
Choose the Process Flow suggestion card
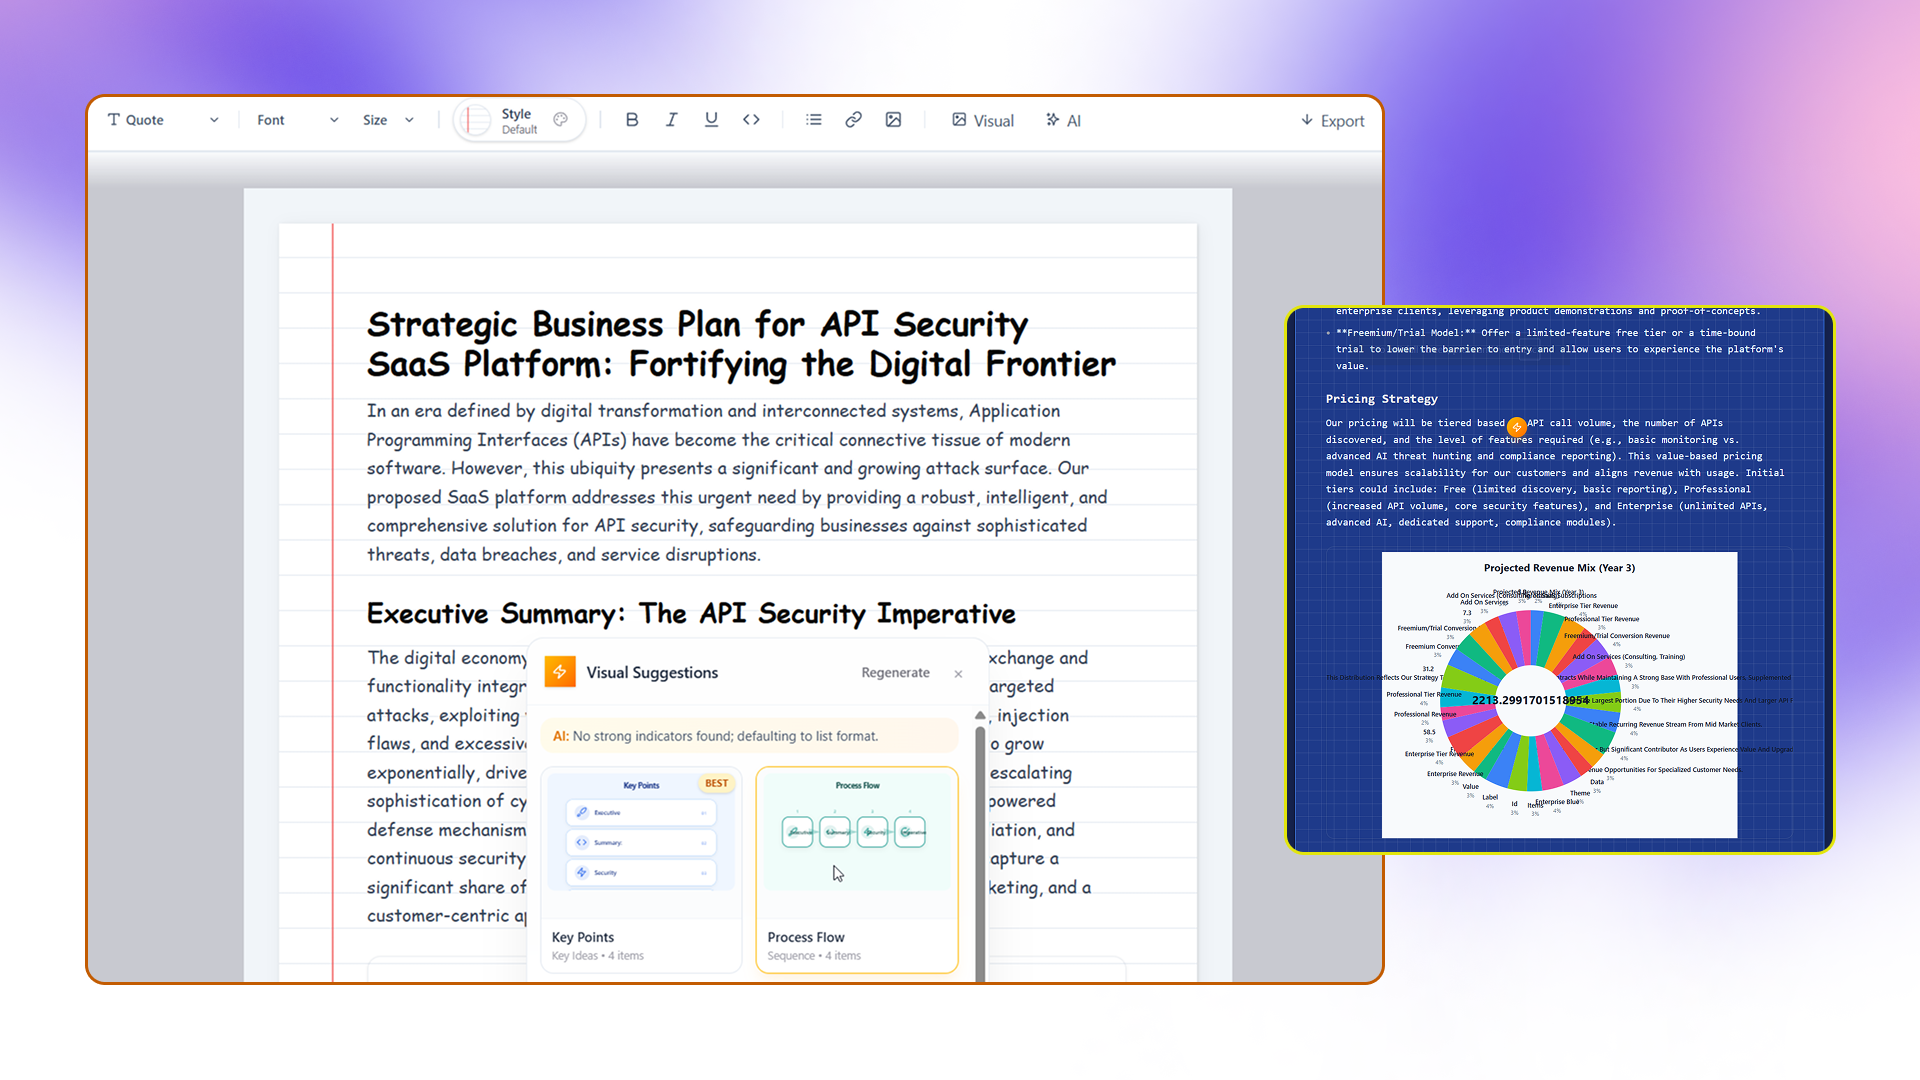(x=857, y=868)
